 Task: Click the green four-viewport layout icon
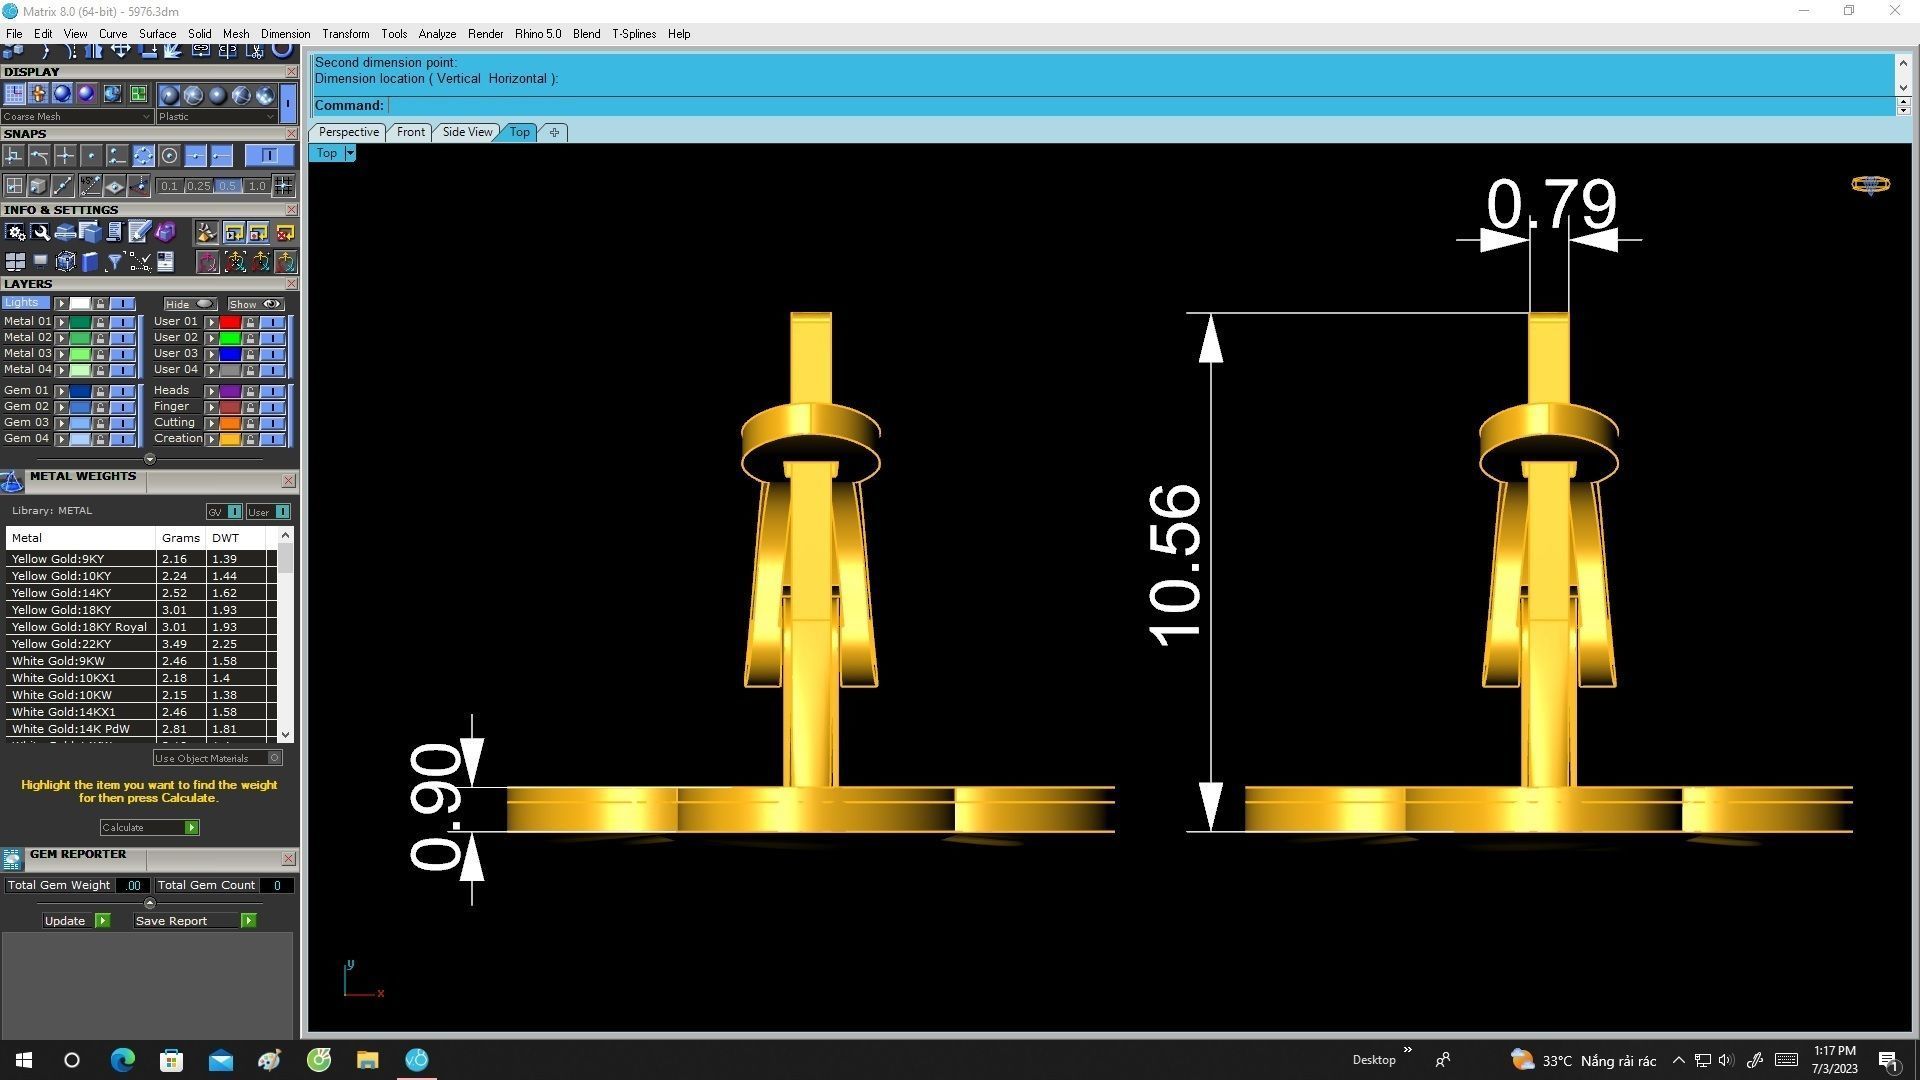(x=138, y=94)
